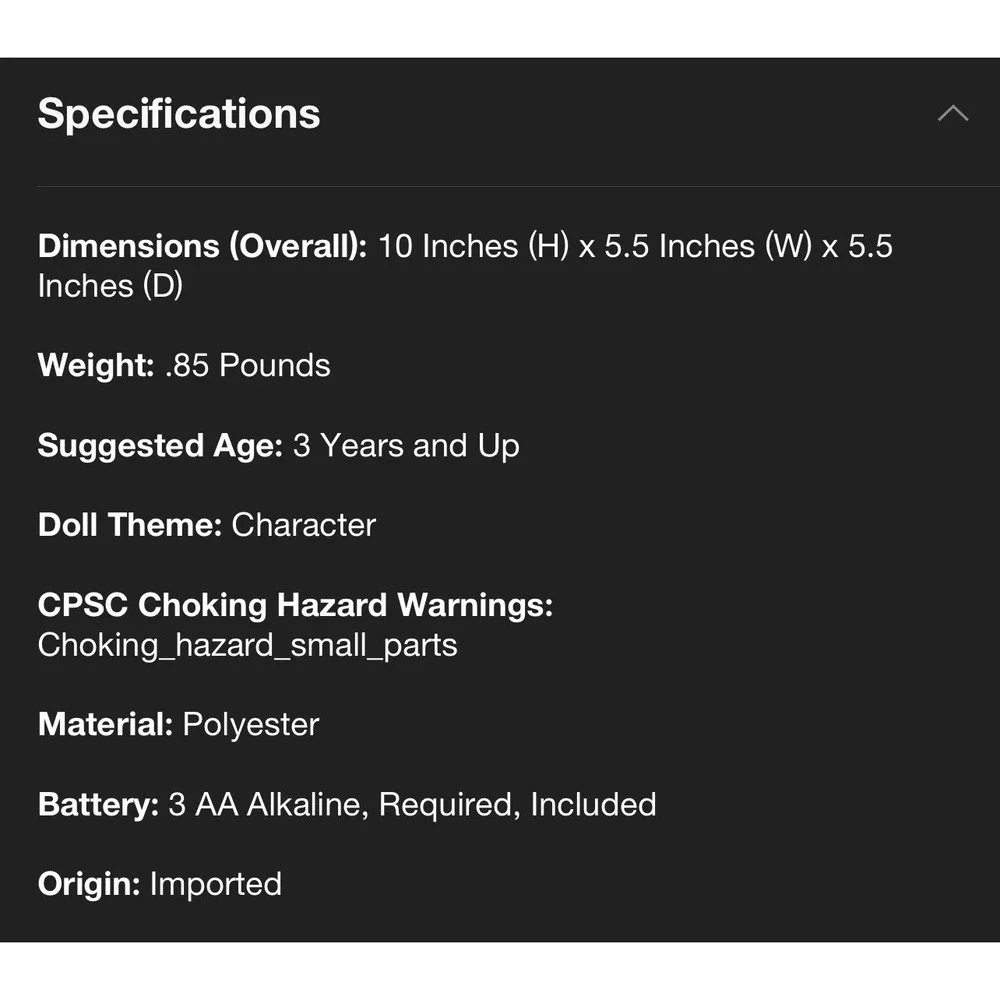1000x1000 pixels.
Task: Click the 10 Inches (H) dimension value
Action: [x=473, y=246]
